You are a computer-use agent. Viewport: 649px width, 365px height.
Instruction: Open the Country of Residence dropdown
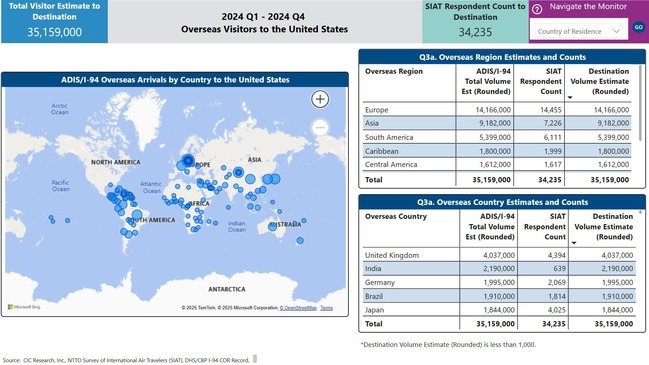pyautogui.click(x=578, y=31)
